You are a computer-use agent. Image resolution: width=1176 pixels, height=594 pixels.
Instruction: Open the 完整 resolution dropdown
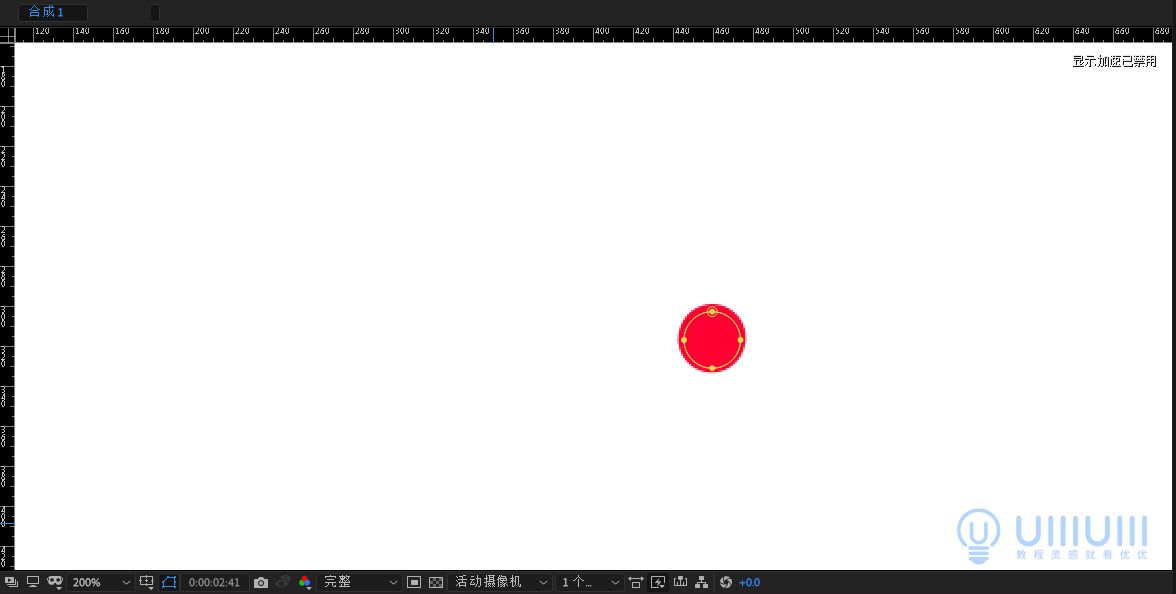pos(359,582)
